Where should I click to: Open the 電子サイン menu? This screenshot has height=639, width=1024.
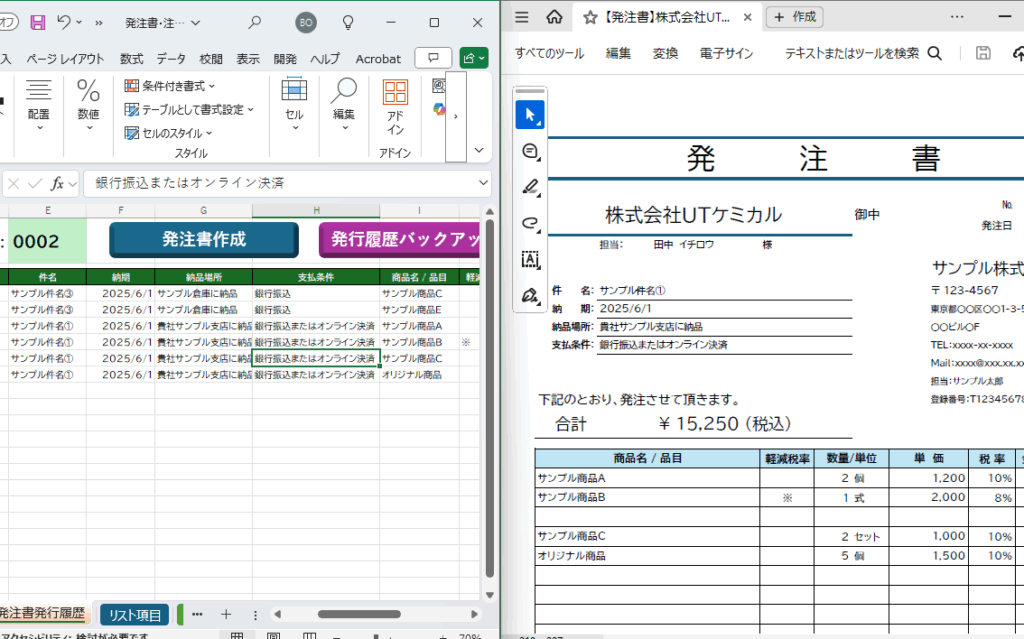click(726, 54)
